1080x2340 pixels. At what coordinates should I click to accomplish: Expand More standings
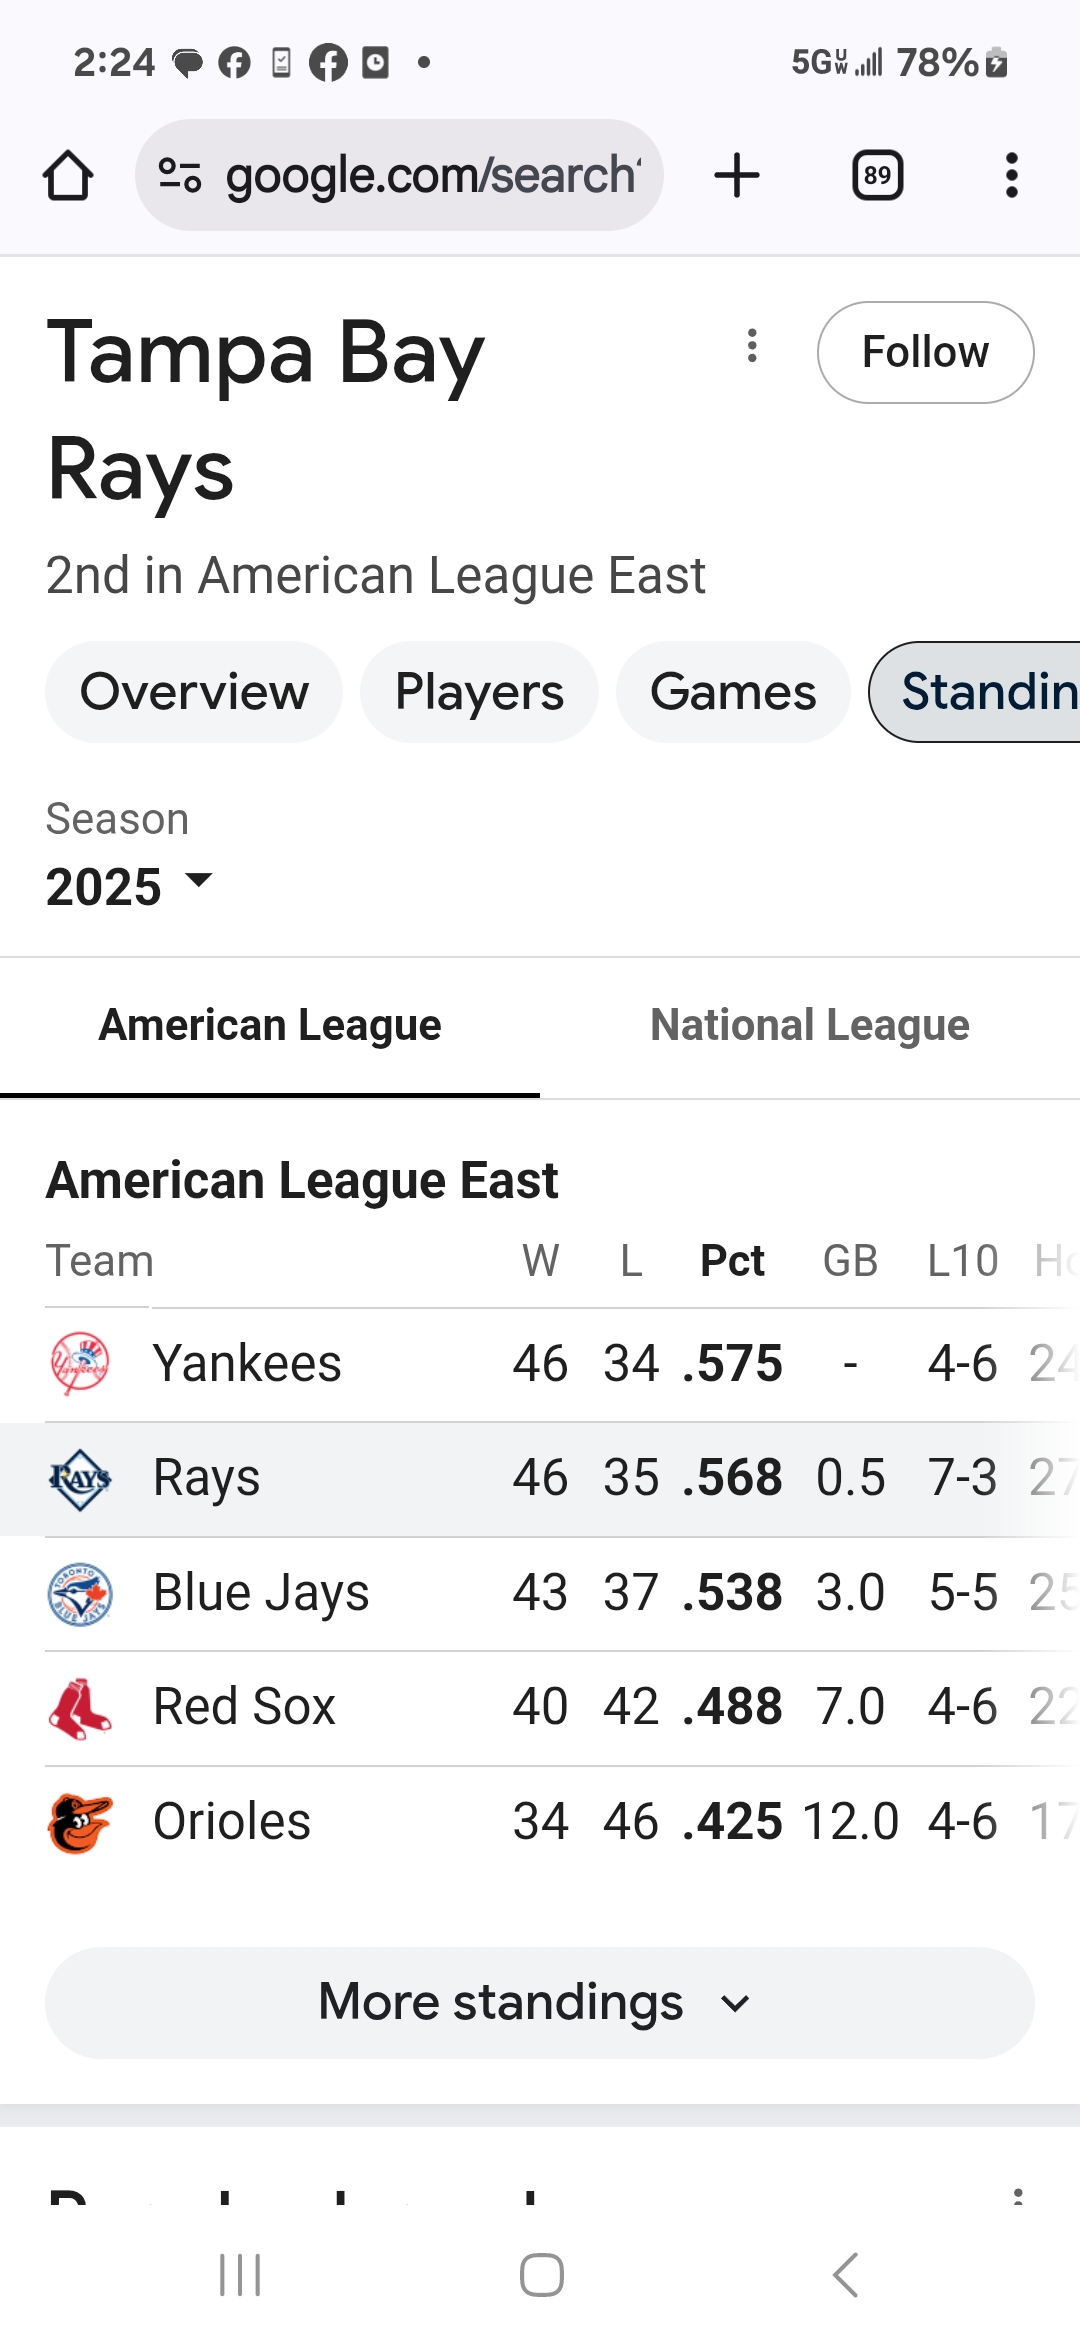(540, 2002)
